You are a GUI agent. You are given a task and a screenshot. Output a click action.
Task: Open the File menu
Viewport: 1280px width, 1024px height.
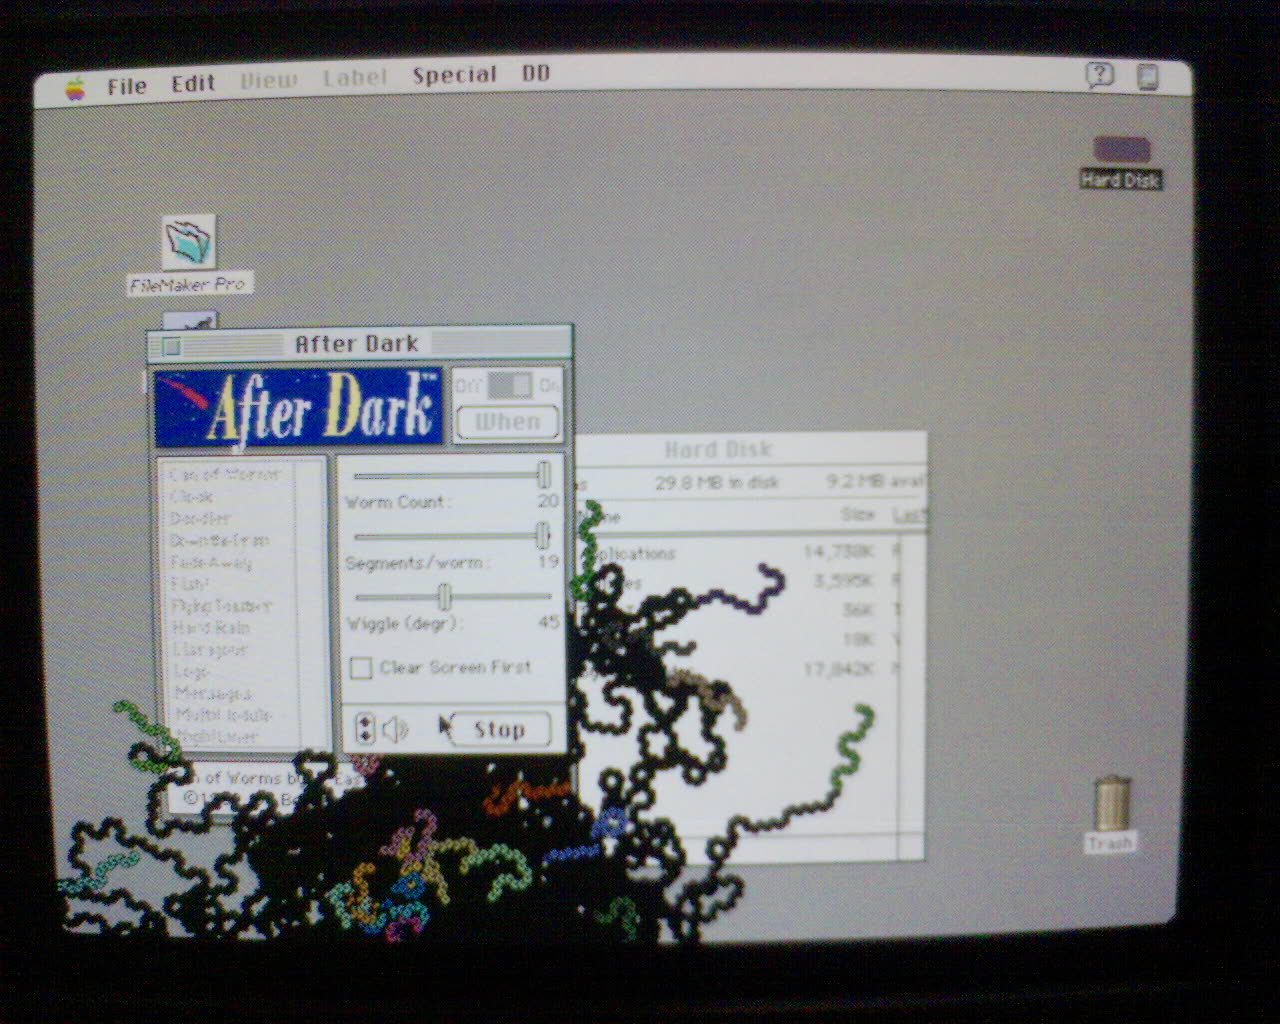[x=127, y=86]
